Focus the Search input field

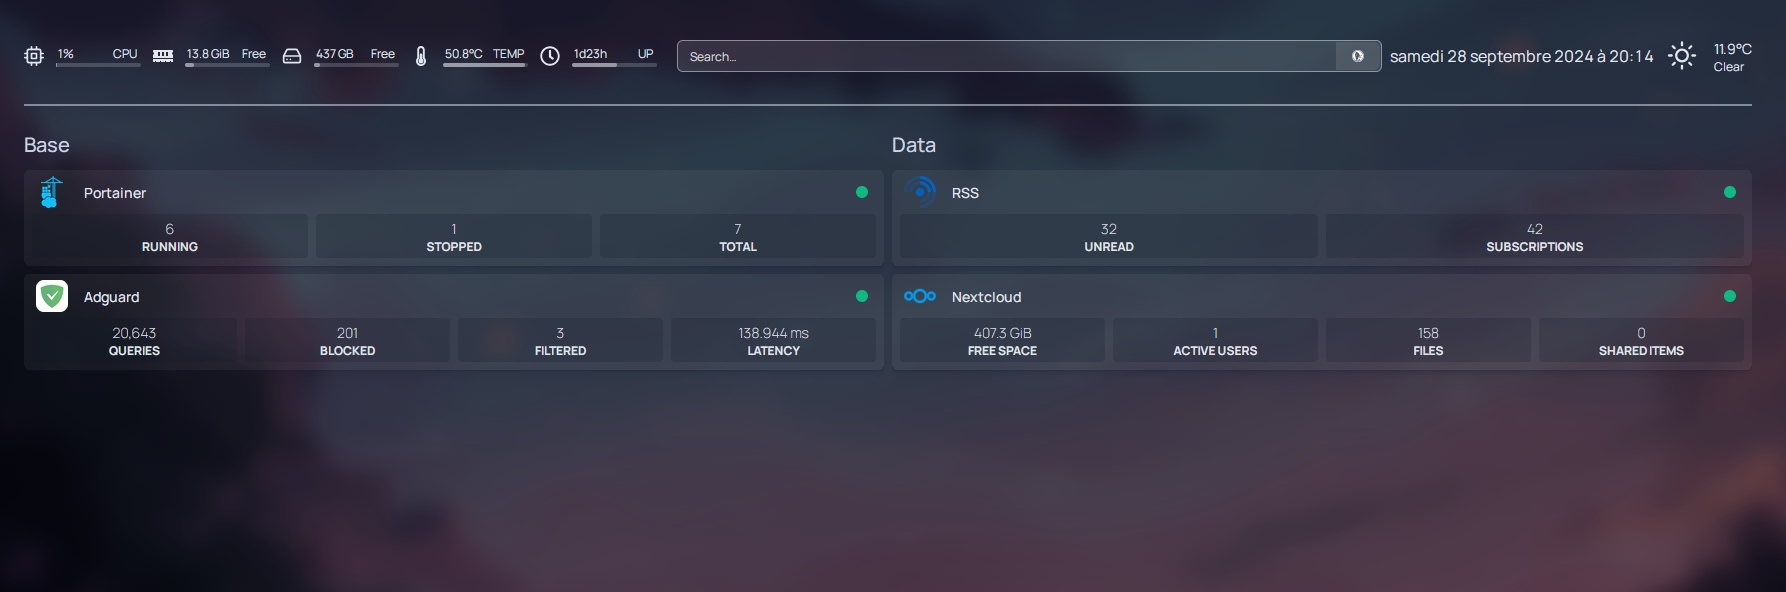point(1006,56)
